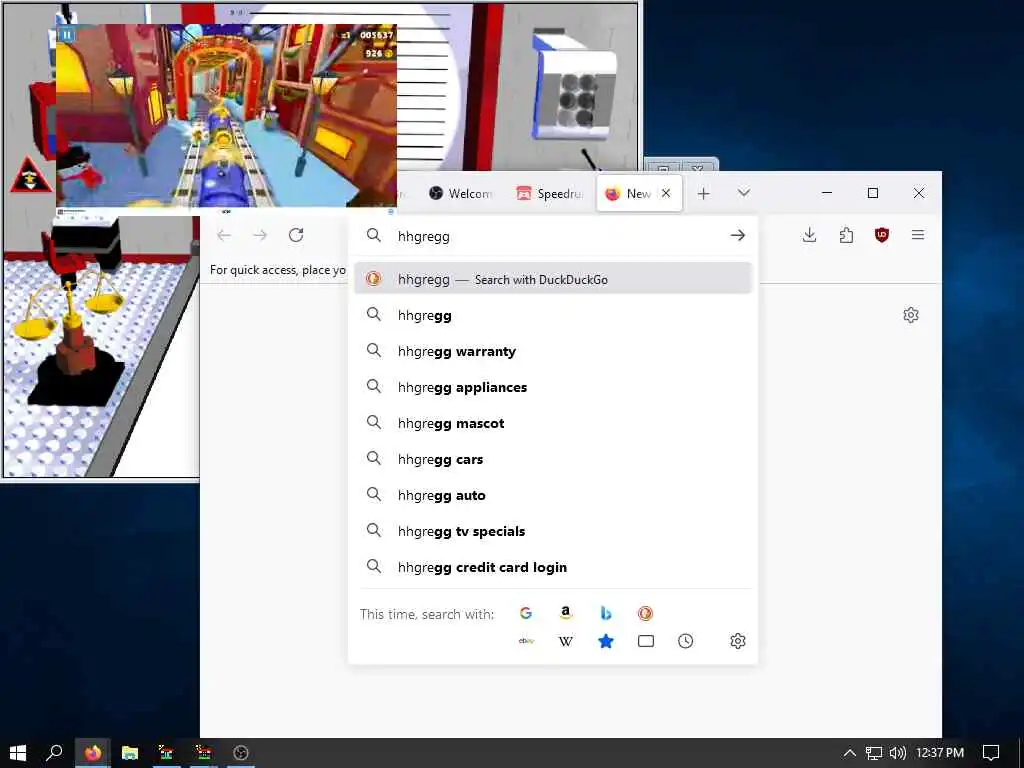The image size is (1024, 768).
Task: Open the network status tray icon
Action: click(x=873, y=753)
